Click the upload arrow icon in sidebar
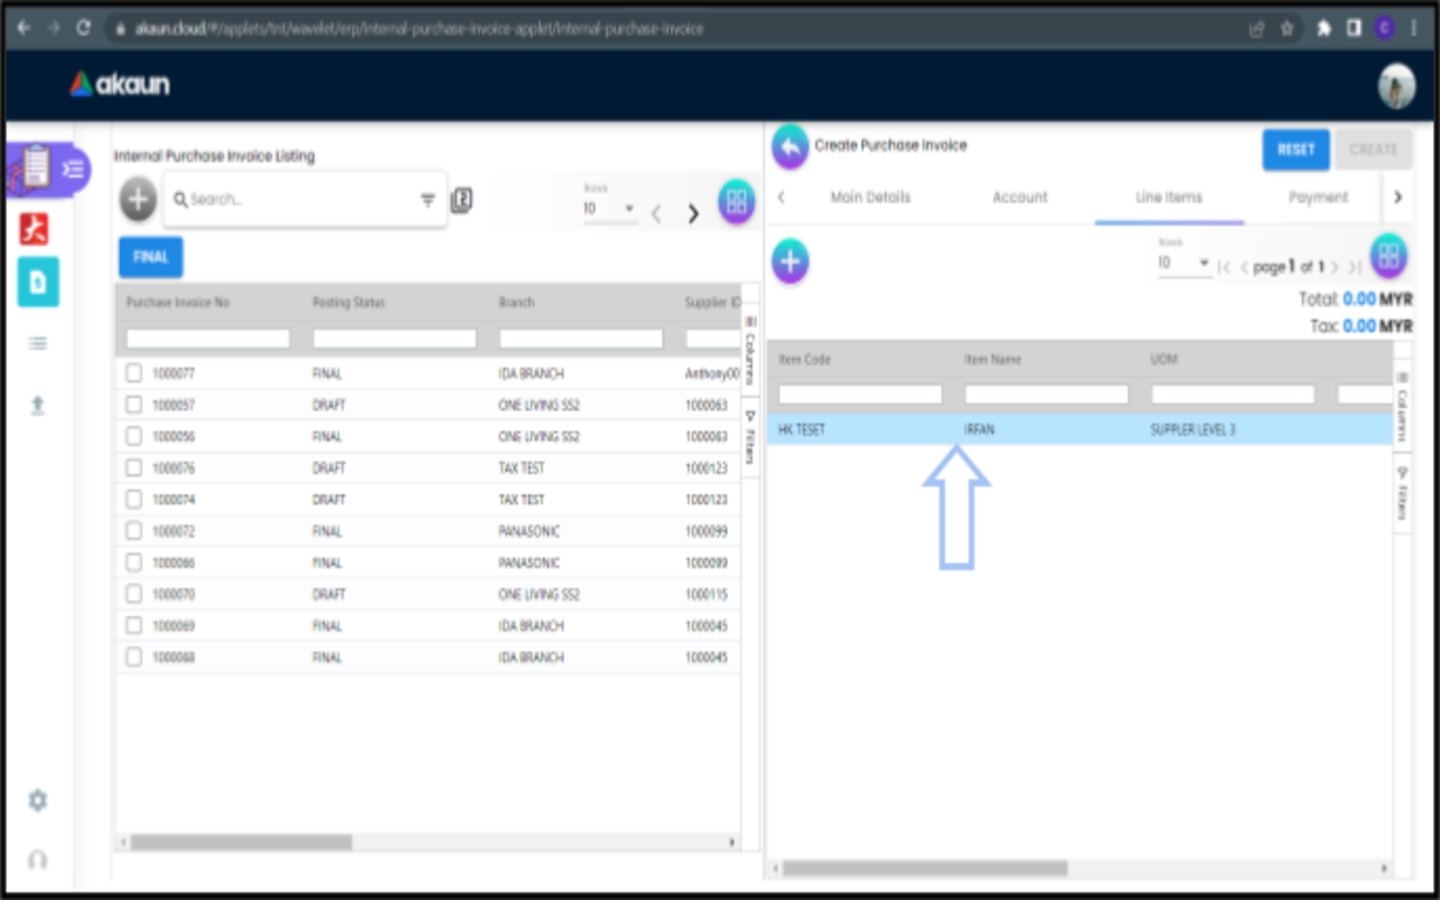The height and width of the screenshot is (900, 1440). click(x=38, y=405)
